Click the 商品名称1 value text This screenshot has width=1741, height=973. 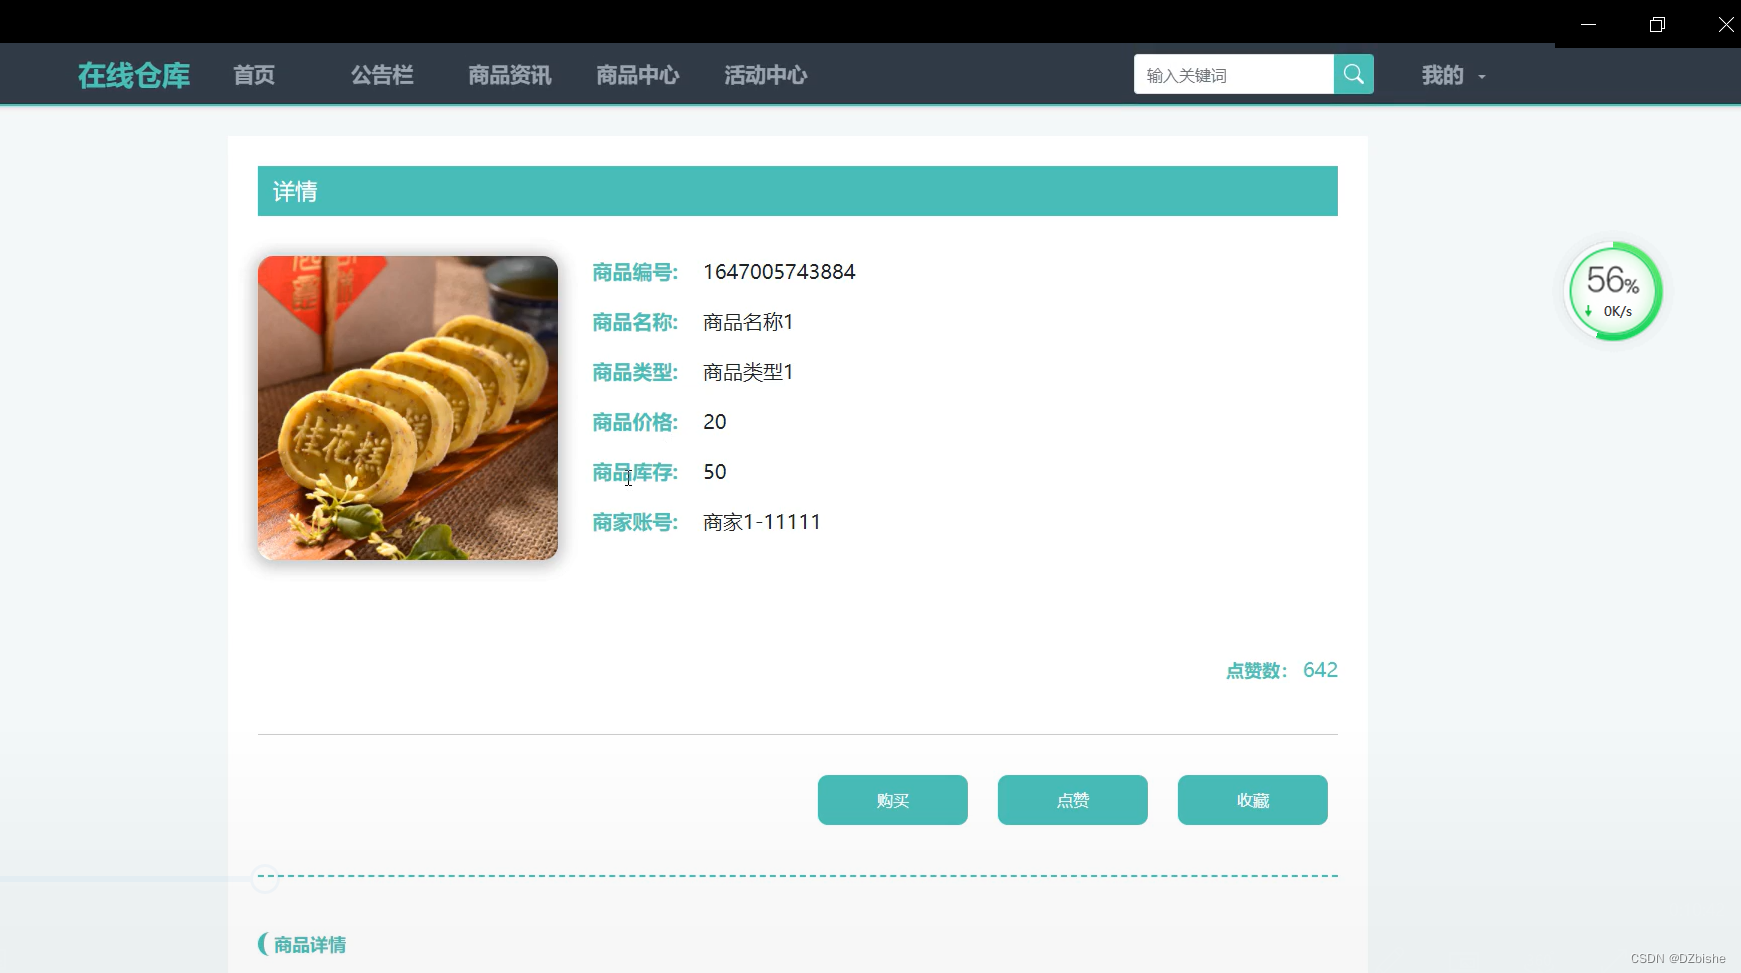[x=748, y=322]
